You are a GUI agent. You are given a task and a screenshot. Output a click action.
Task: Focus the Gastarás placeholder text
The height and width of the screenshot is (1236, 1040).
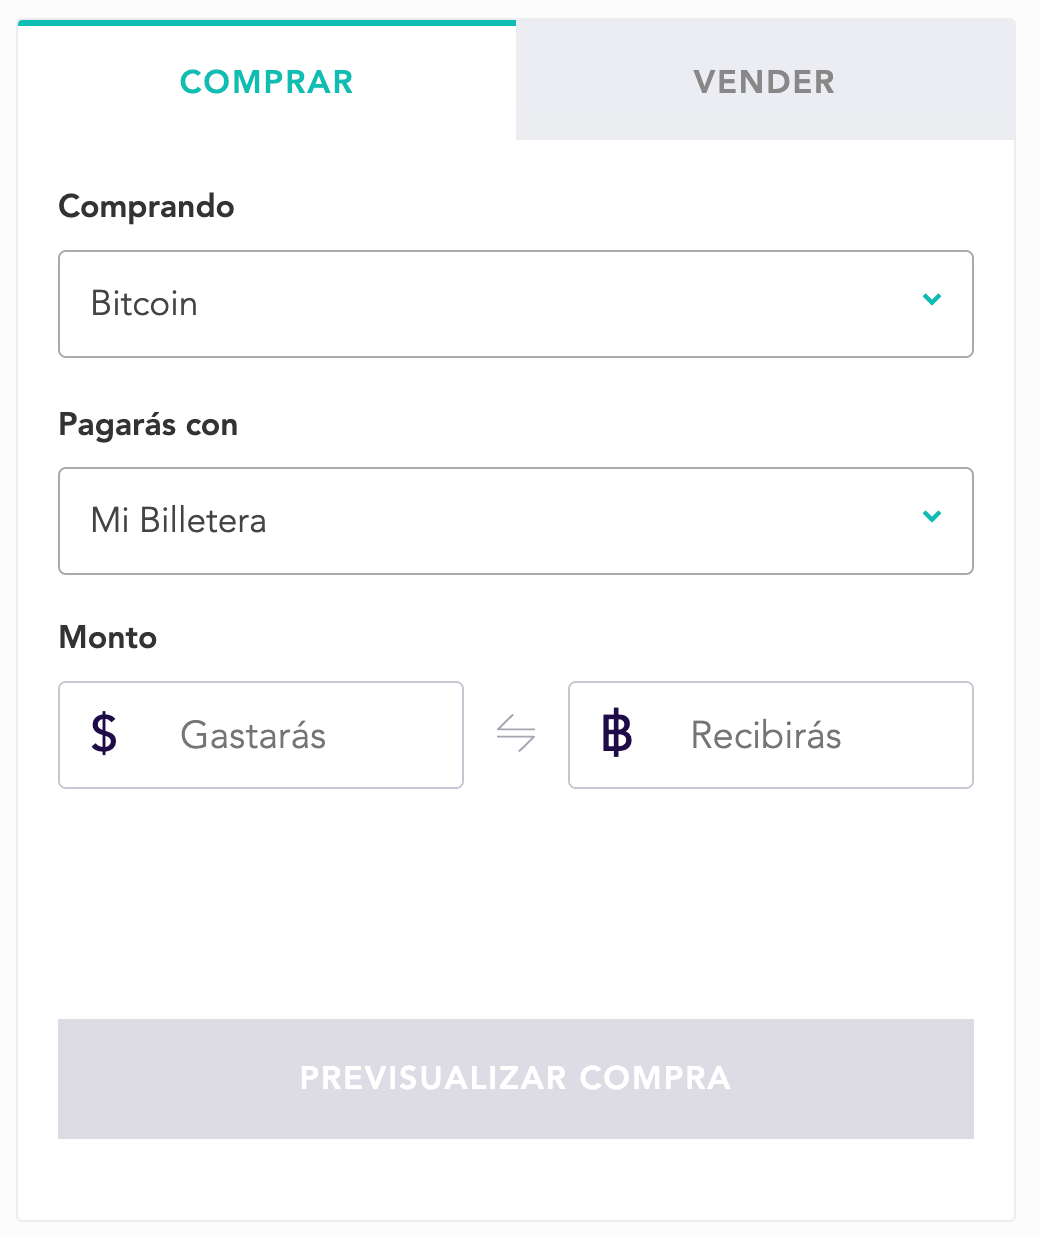[x=253, y=735]
